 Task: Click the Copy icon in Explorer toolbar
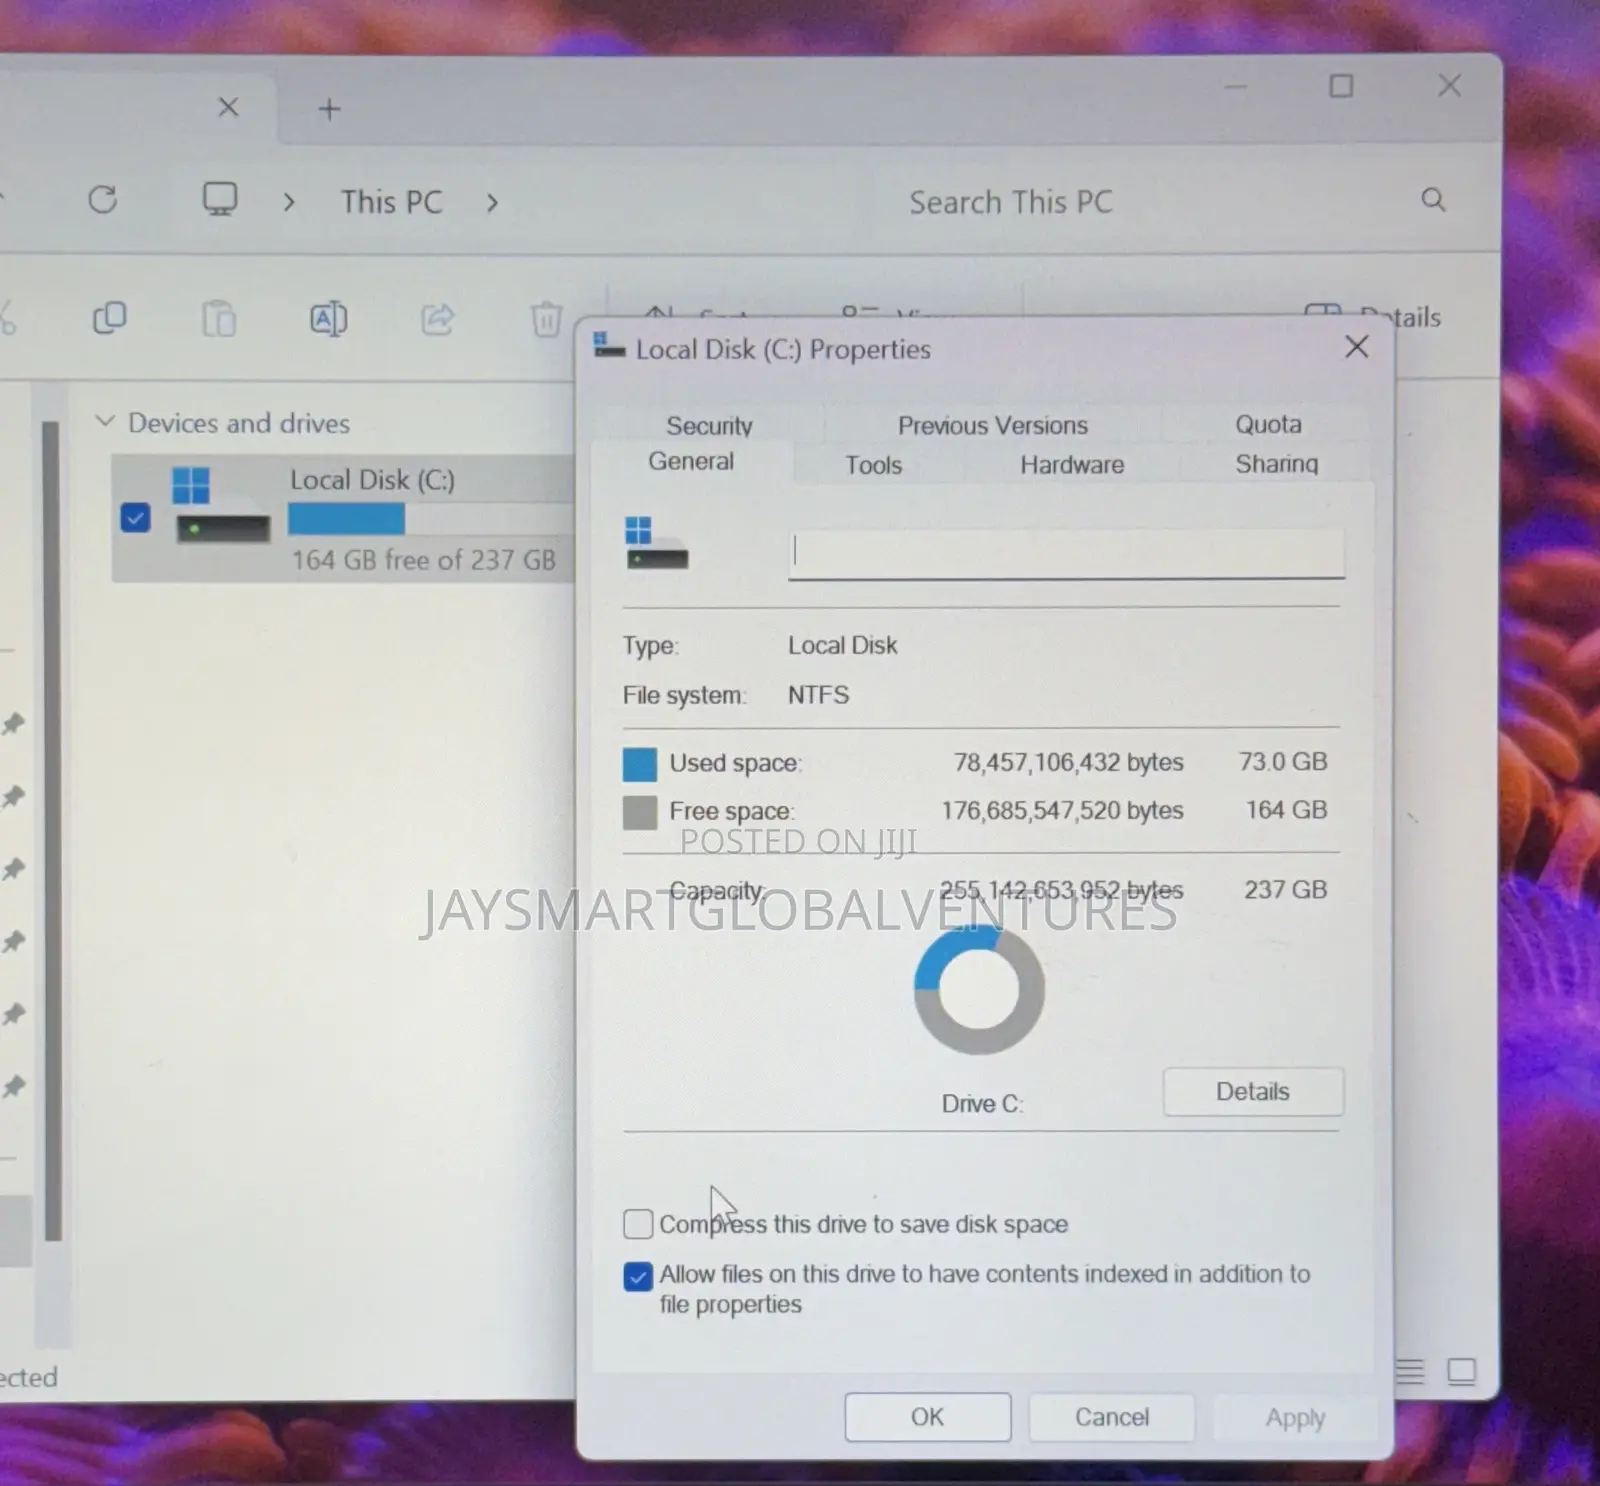click(109, 318)
